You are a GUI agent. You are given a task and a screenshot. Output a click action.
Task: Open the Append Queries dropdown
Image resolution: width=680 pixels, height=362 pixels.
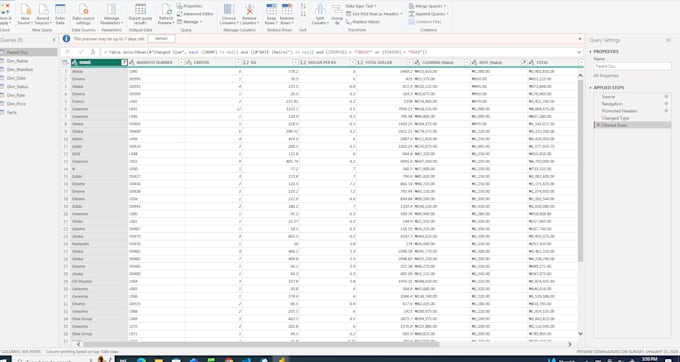[x=429, y=14]
